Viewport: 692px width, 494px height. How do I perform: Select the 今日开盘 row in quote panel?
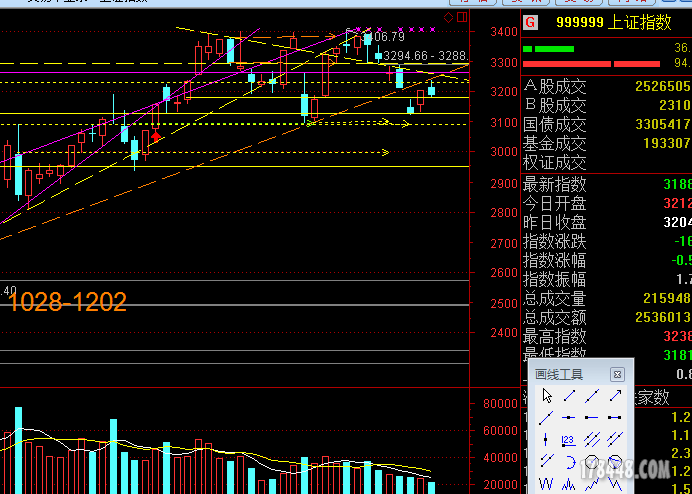tap(555, 203)
